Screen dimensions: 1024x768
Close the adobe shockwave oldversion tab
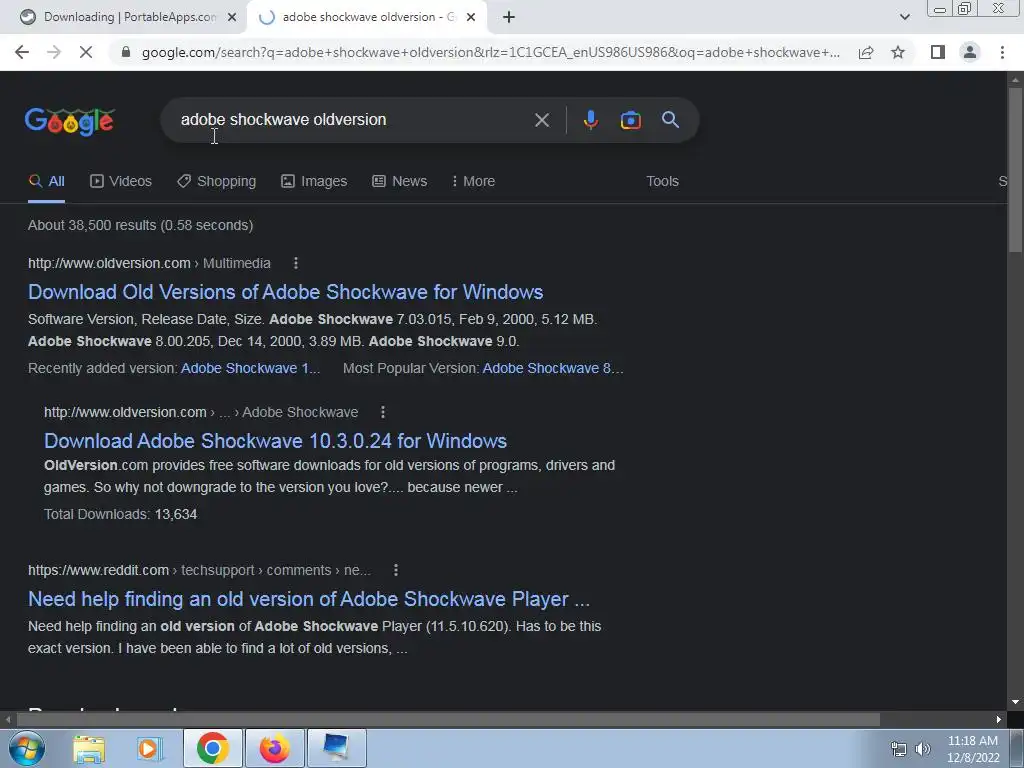(x=471, y=18)
